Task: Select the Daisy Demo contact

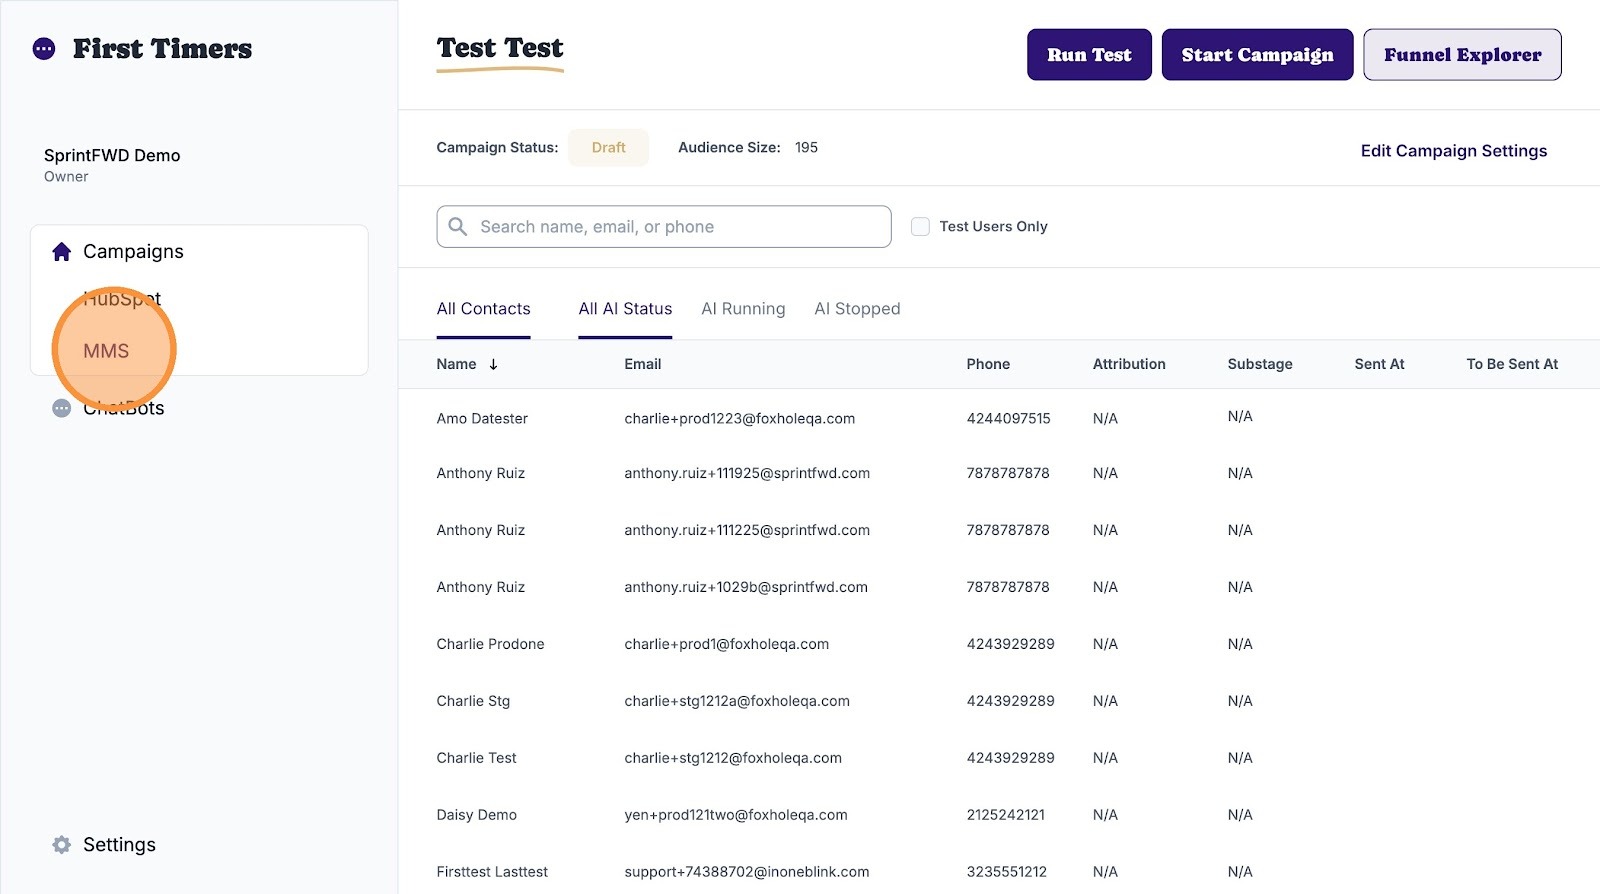Action: coord(476,816)
